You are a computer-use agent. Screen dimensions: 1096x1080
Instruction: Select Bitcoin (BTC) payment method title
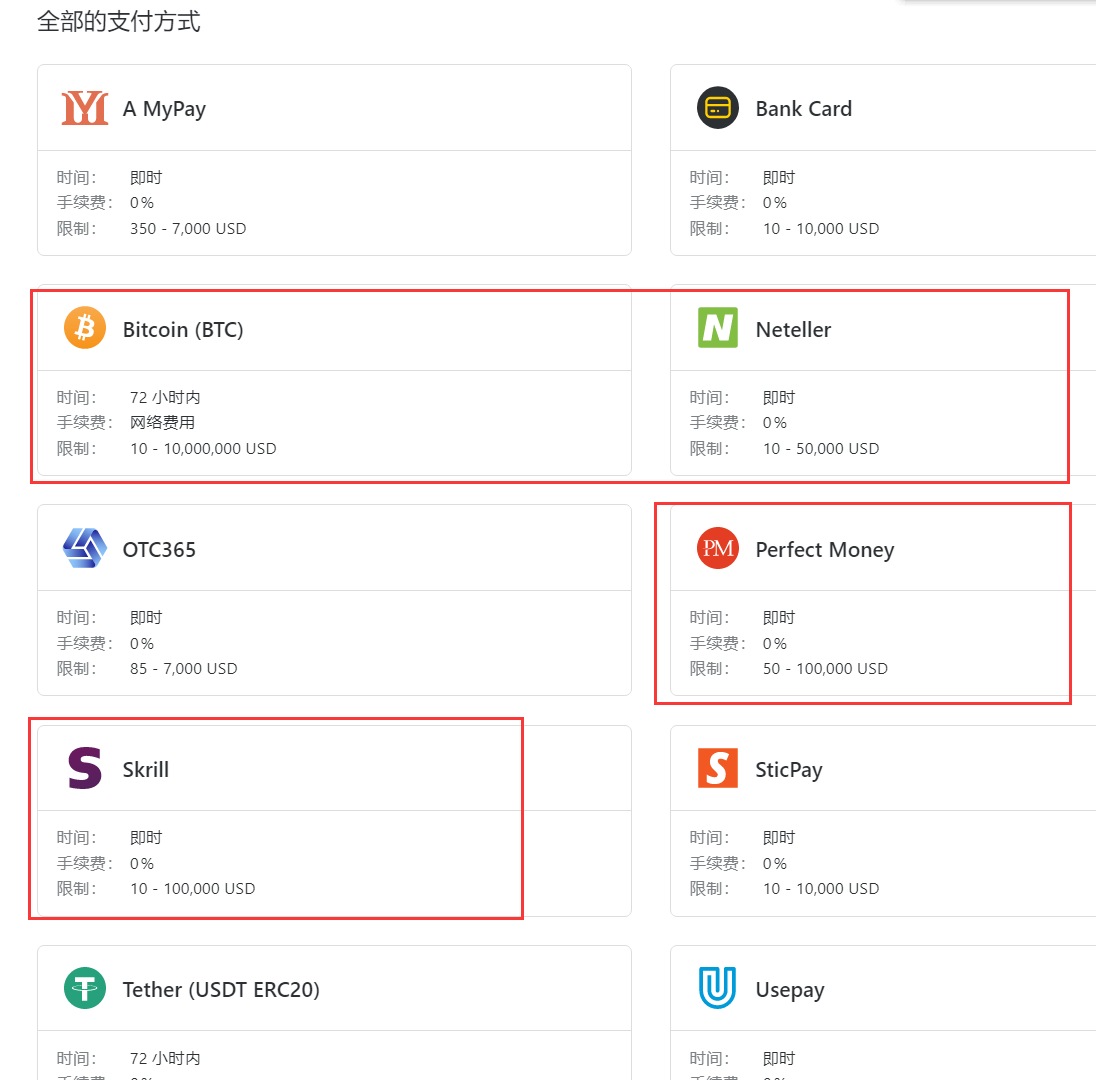(183, 329)
